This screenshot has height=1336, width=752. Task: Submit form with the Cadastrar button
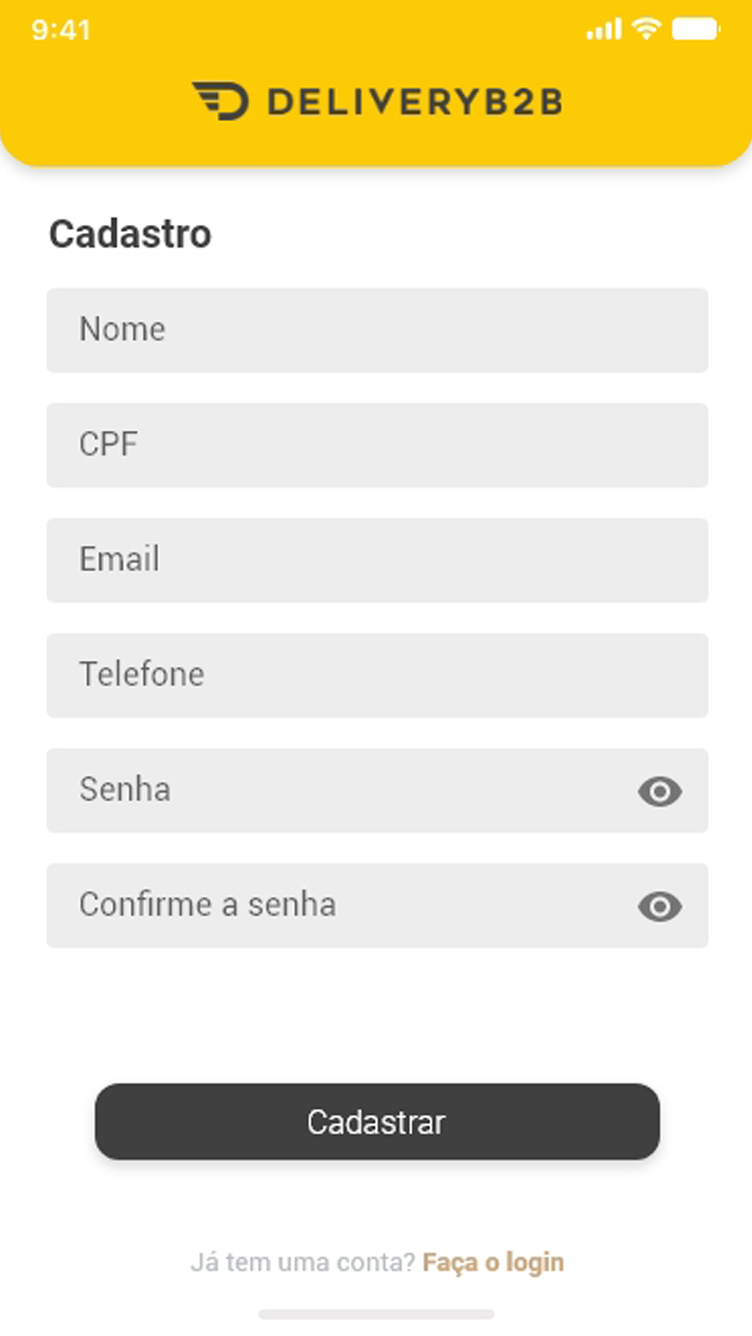[x=377, y=1121]
